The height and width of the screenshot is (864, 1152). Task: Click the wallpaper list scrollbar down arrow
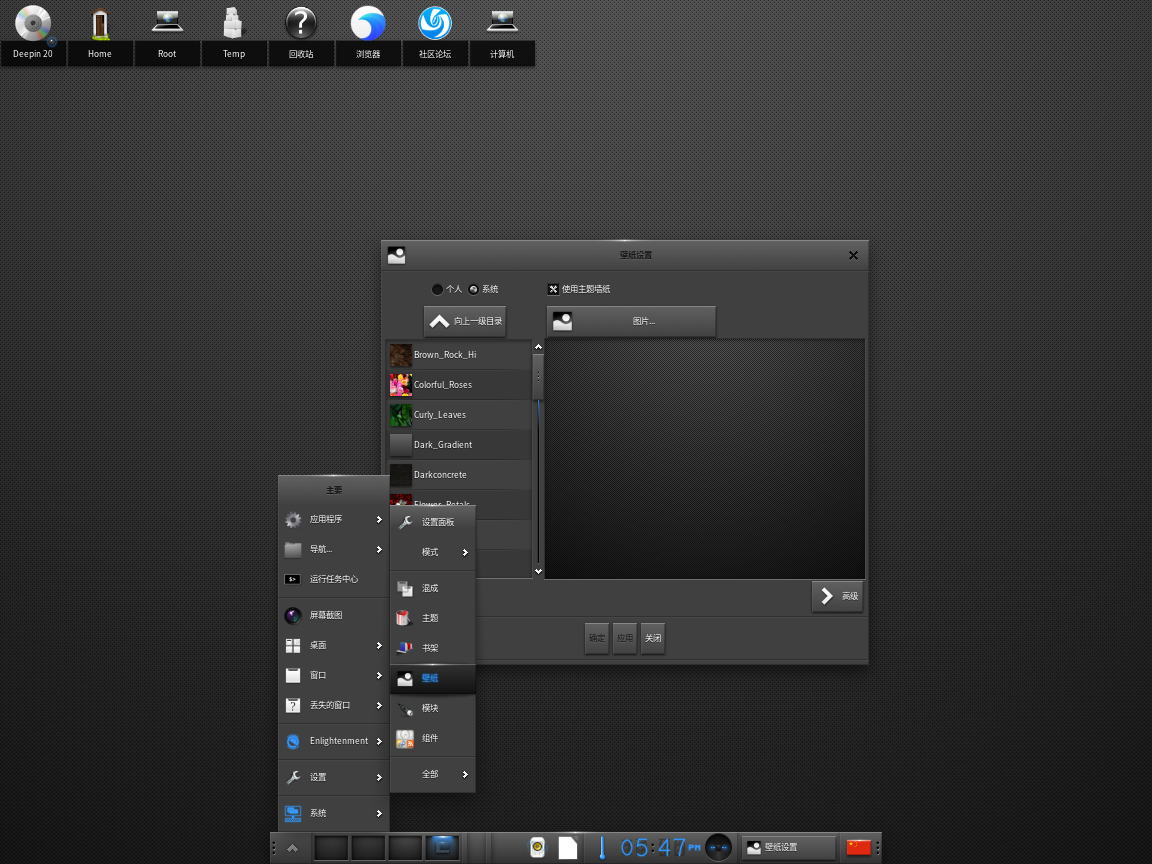click(538, 571)
